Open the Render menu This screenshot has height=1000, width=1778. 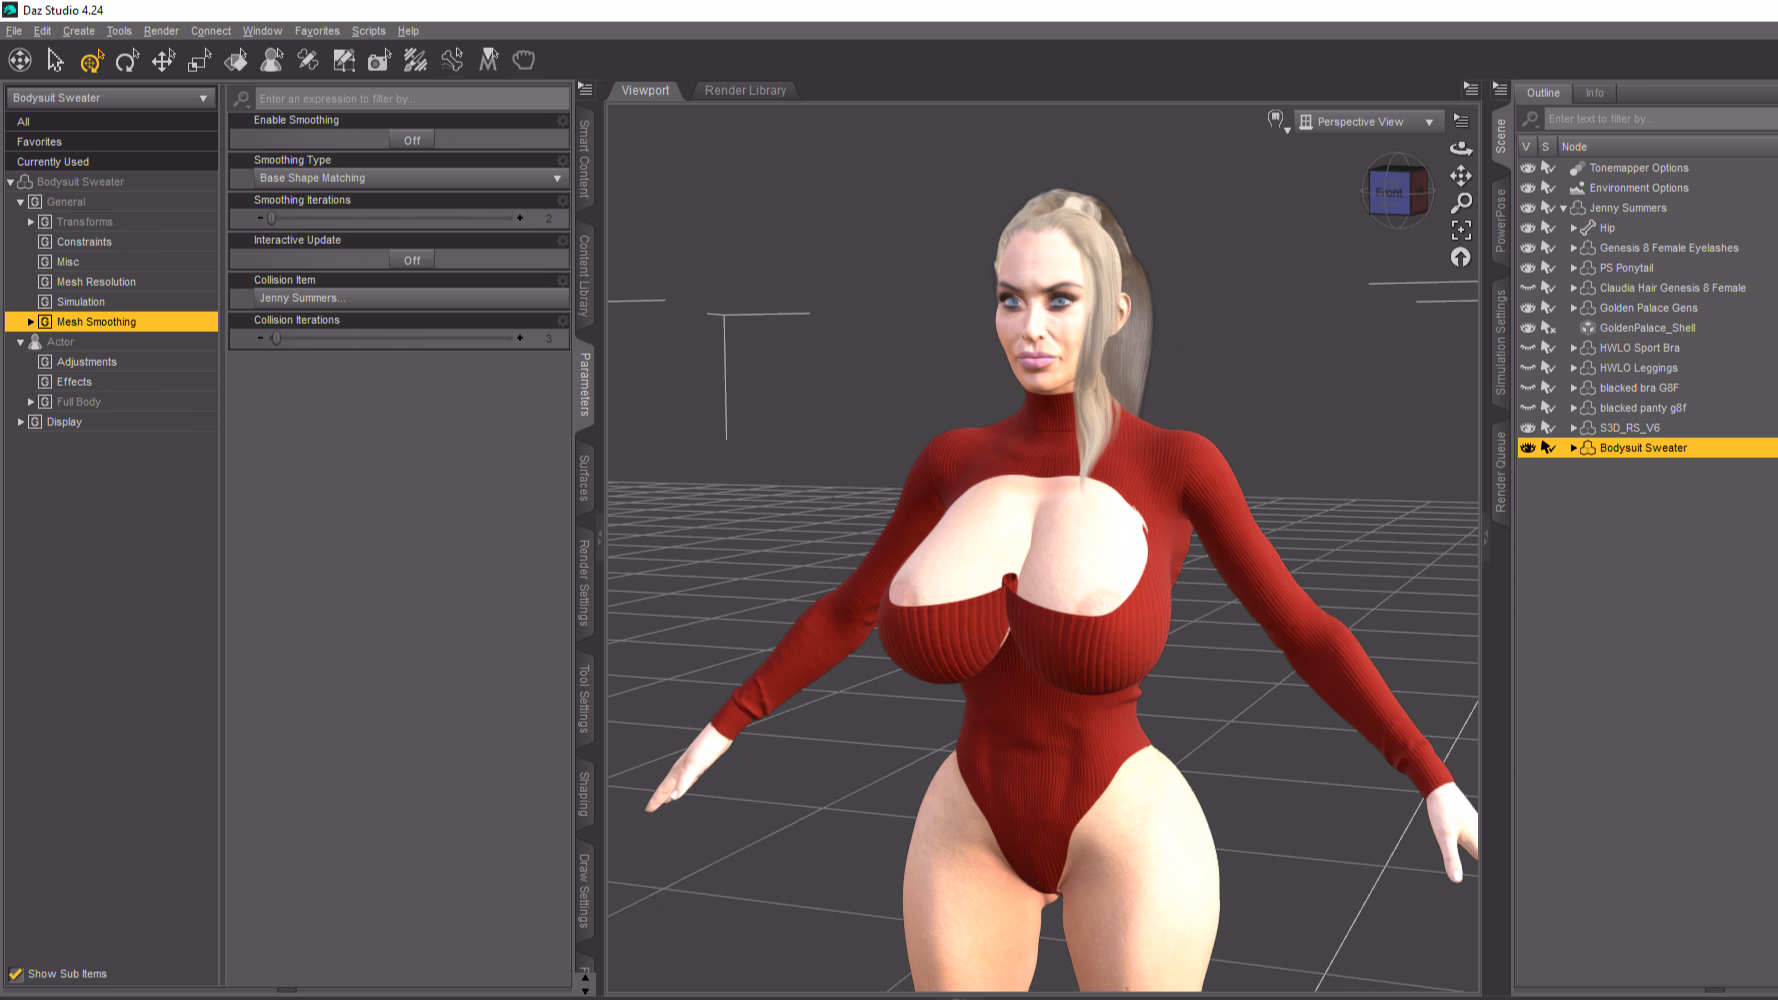pyautogui.click(x=161, y=31)
